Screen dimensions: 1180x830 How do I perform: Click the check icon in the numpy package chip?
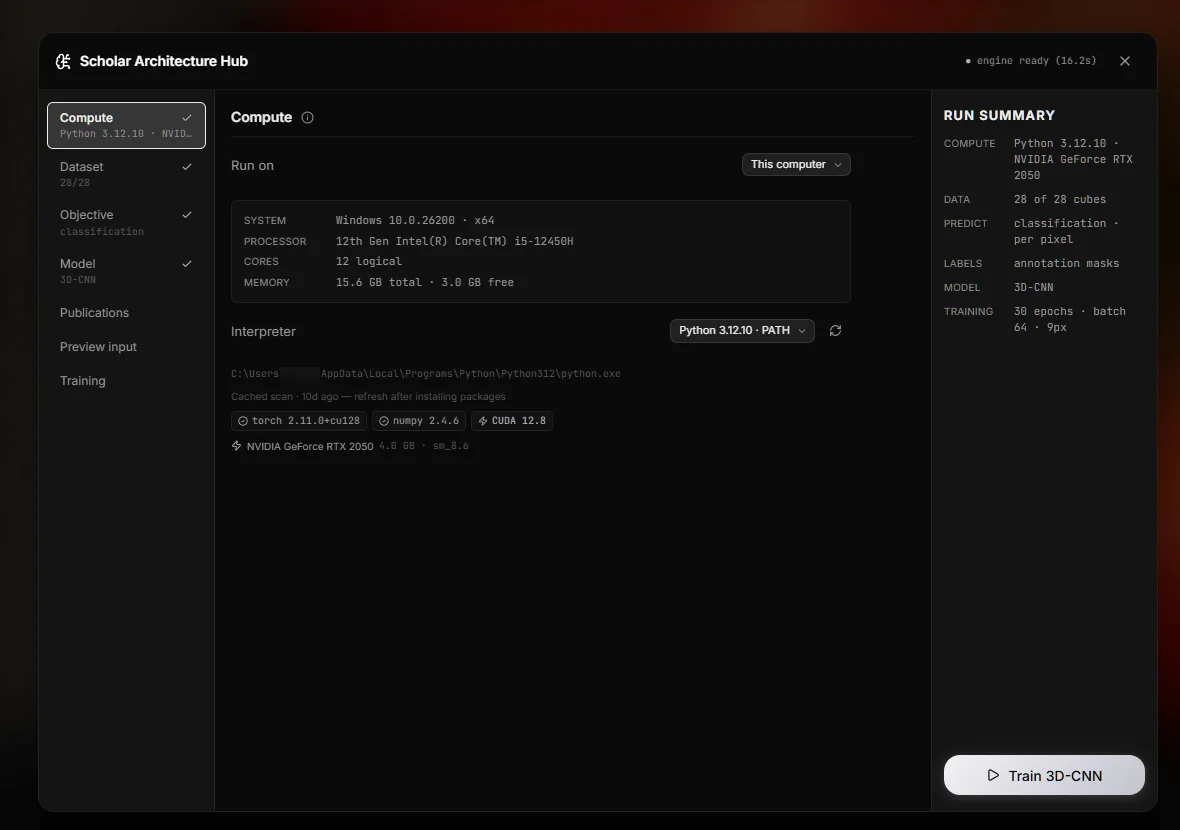coord(384,421)
